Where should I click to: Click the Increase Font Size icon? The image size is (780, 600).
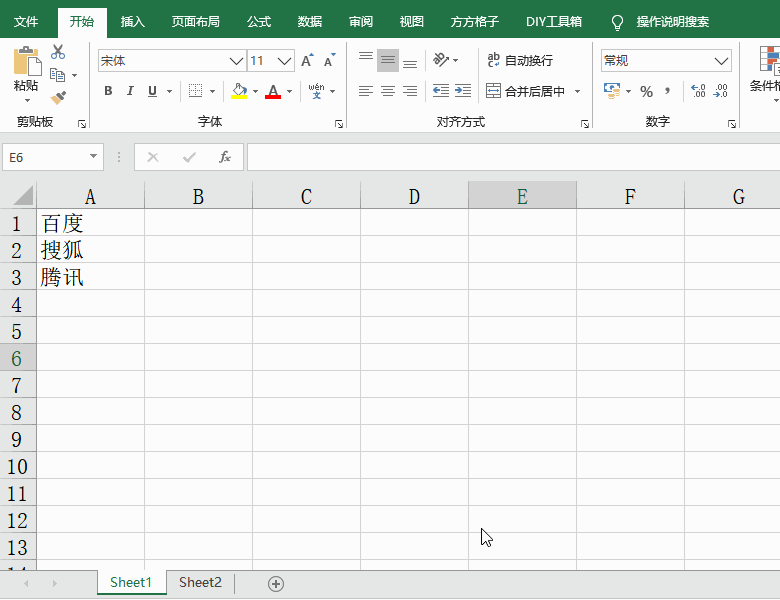pyautogui.click(x=307, y=61)
